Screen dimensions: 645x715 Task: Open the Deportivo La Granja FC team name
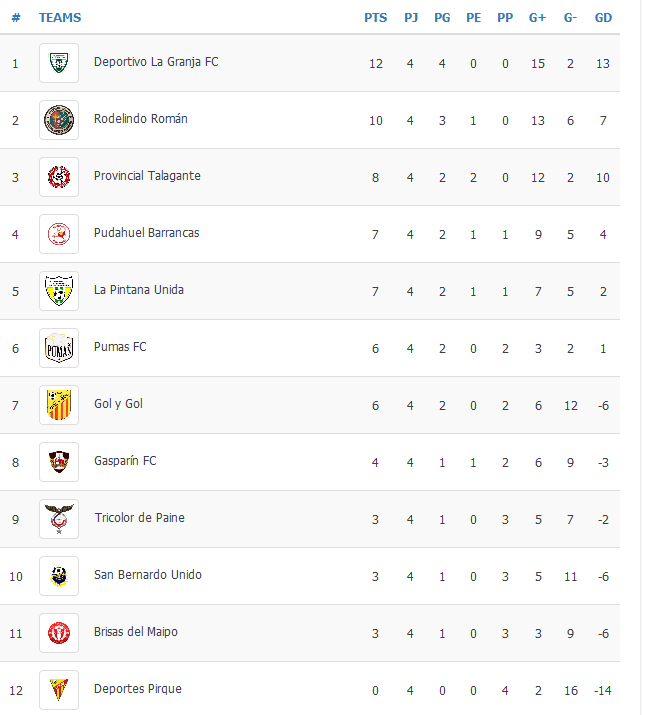tap(156, 62)
